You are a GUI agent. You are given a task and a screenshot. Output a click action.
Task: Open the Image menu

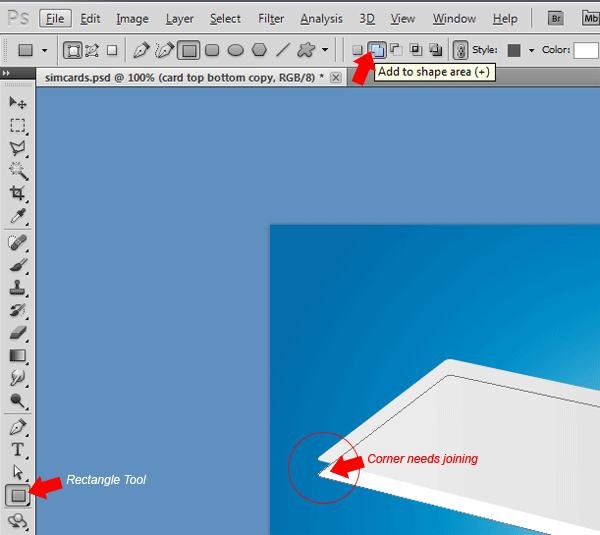click(132, 19)
